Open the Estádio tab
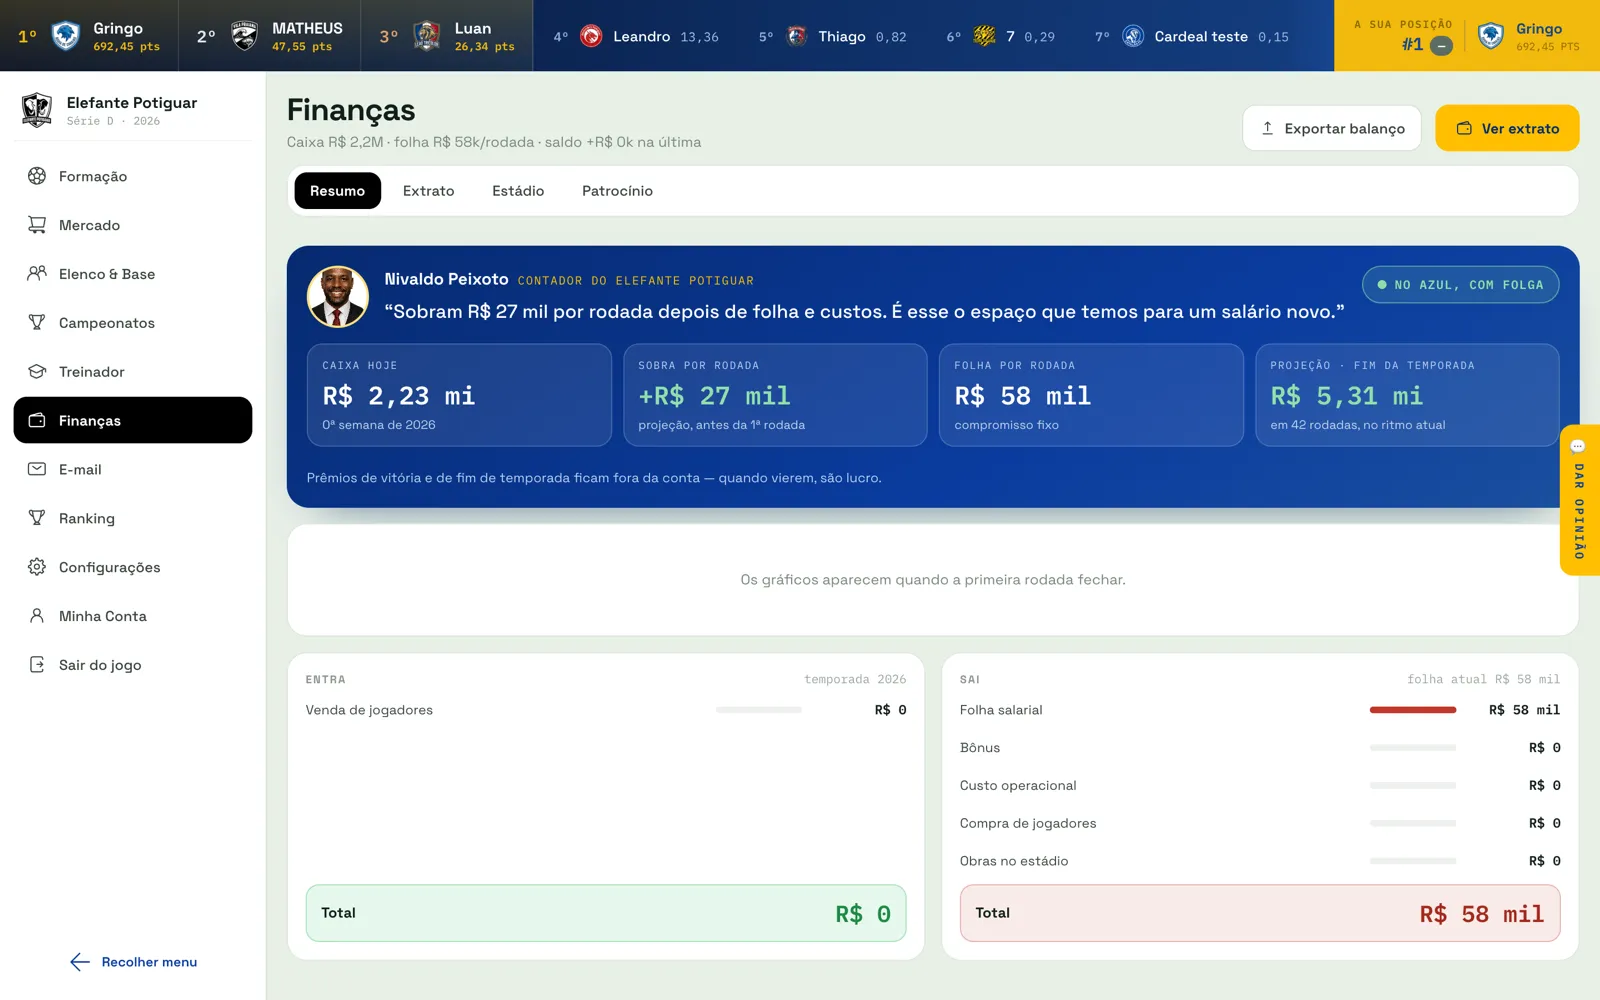1600x1000 pixels. 518,191
